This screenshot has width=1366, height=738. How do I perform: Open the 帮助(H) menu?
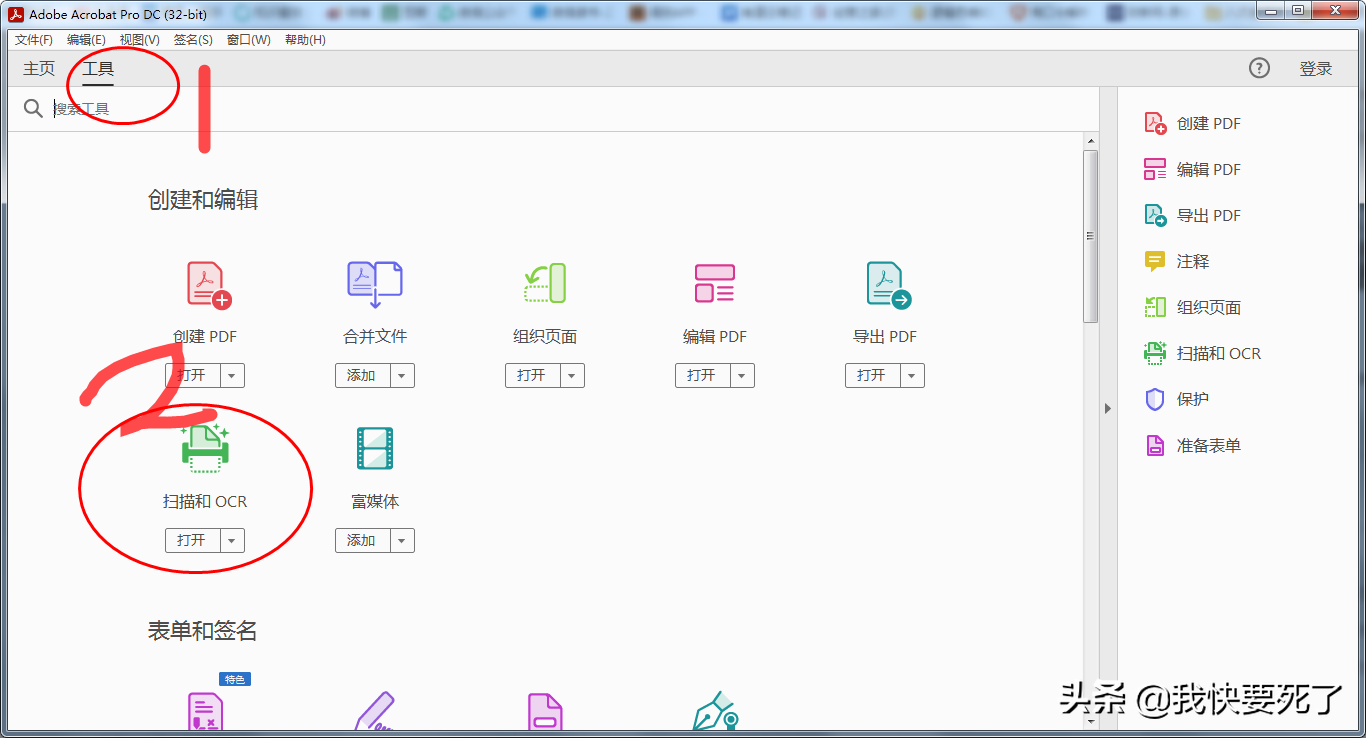pyautogui.click(x=305, y=39)
